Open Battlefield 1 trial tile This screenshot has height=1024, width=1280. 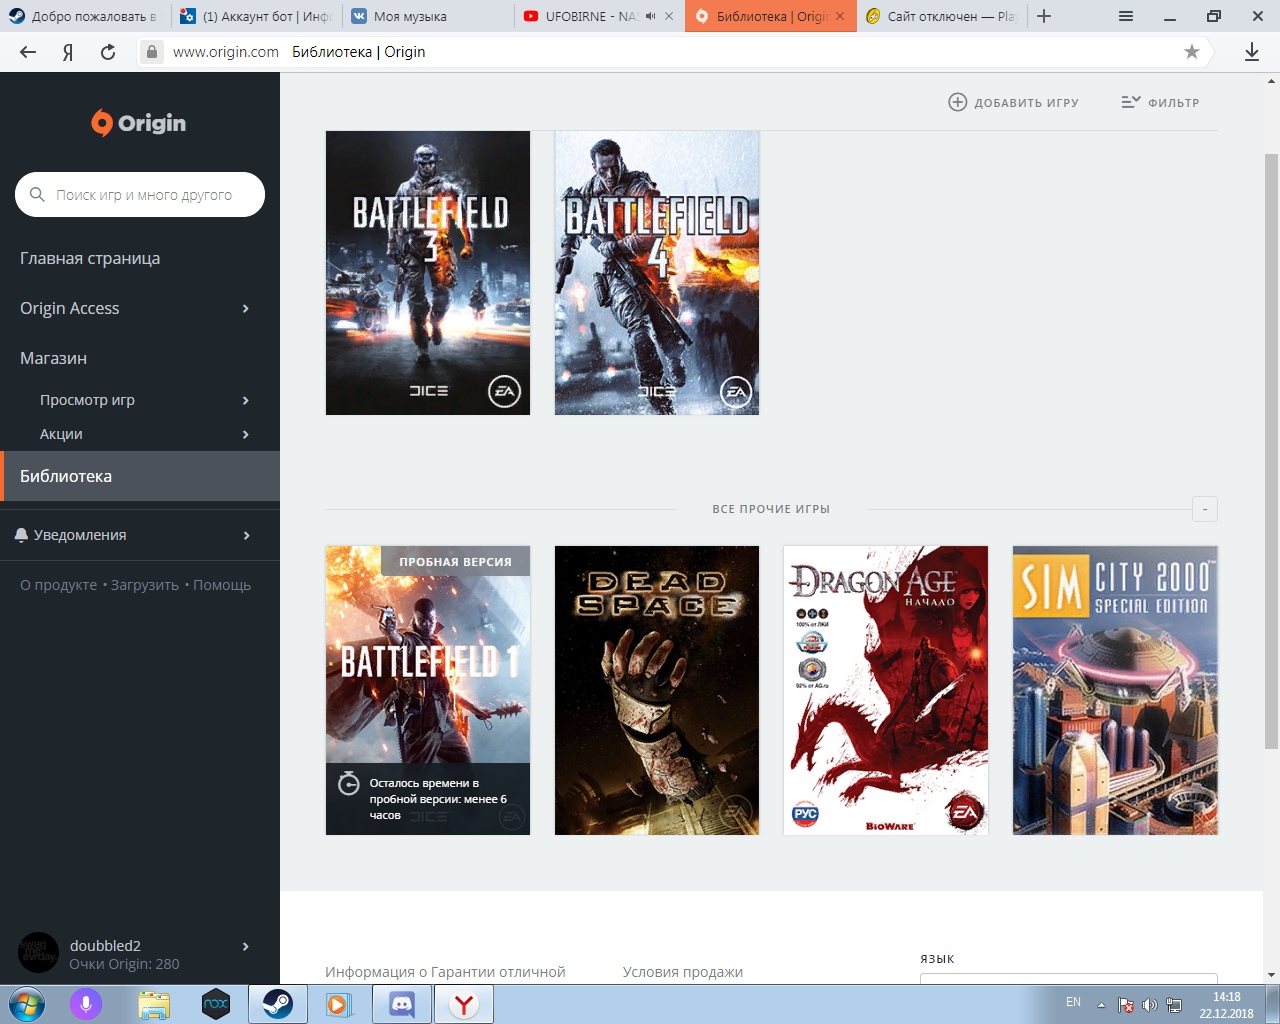tap(428, 690)
